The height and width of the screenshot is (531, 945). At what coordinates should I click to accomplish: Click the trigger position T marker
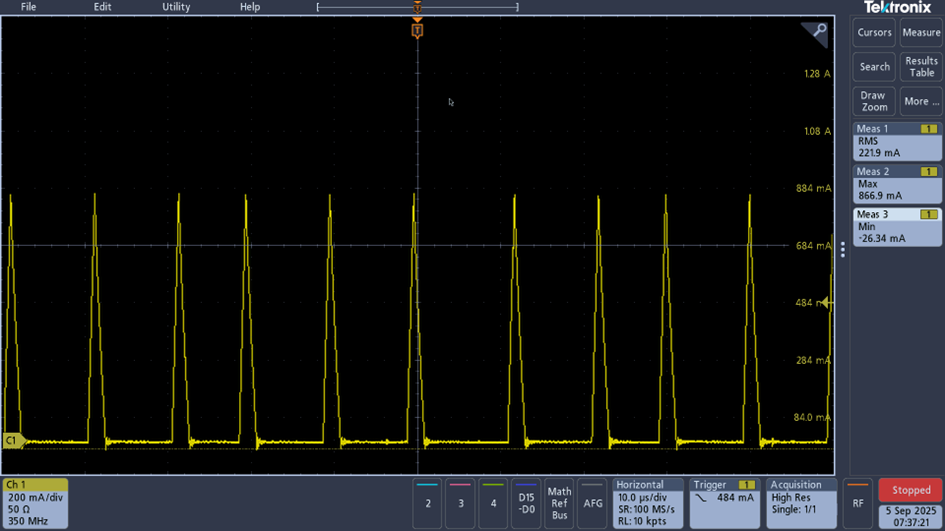[417, 31]
